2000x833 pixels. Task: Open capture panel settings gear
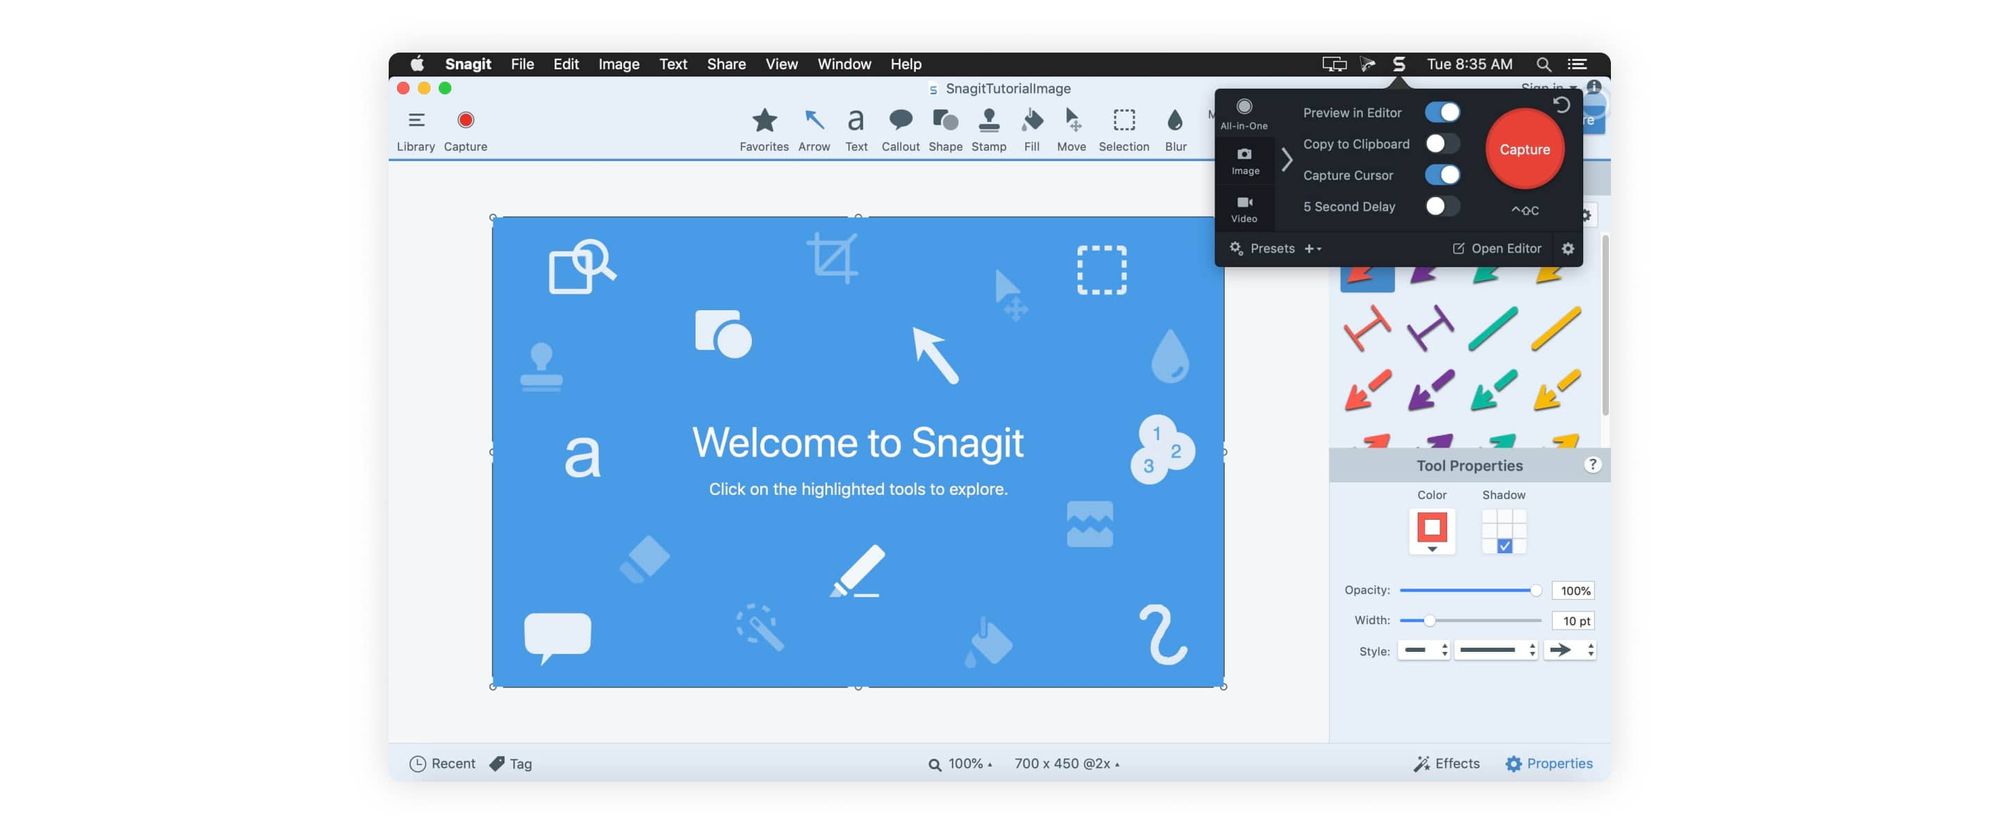pyautogui.click(x=1568, y=249)
